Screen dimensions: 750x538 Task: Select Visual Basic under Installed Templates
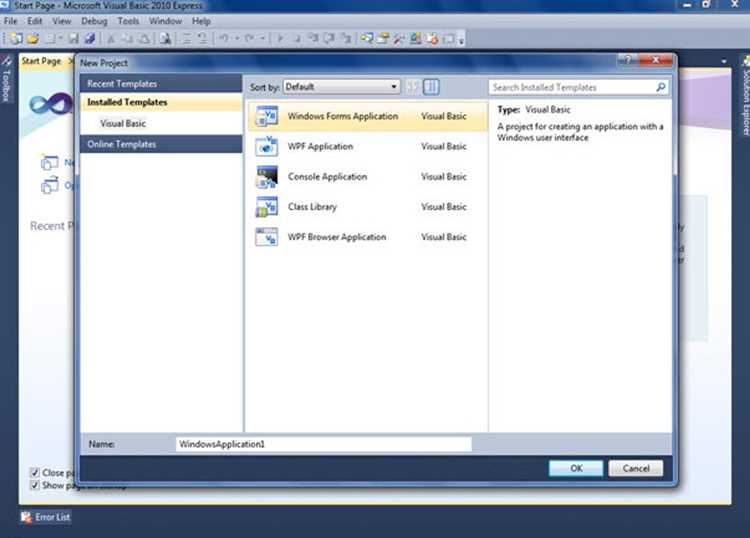pyautogui.click(x=123, y=123)
